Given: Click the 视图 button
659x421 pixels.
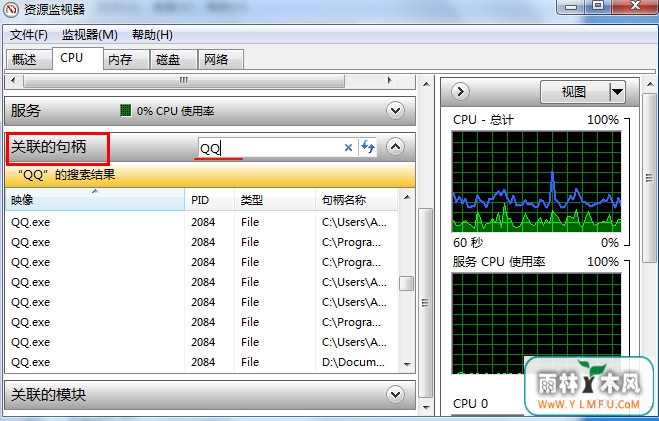Looking at the screenshot, I should 575,92.
